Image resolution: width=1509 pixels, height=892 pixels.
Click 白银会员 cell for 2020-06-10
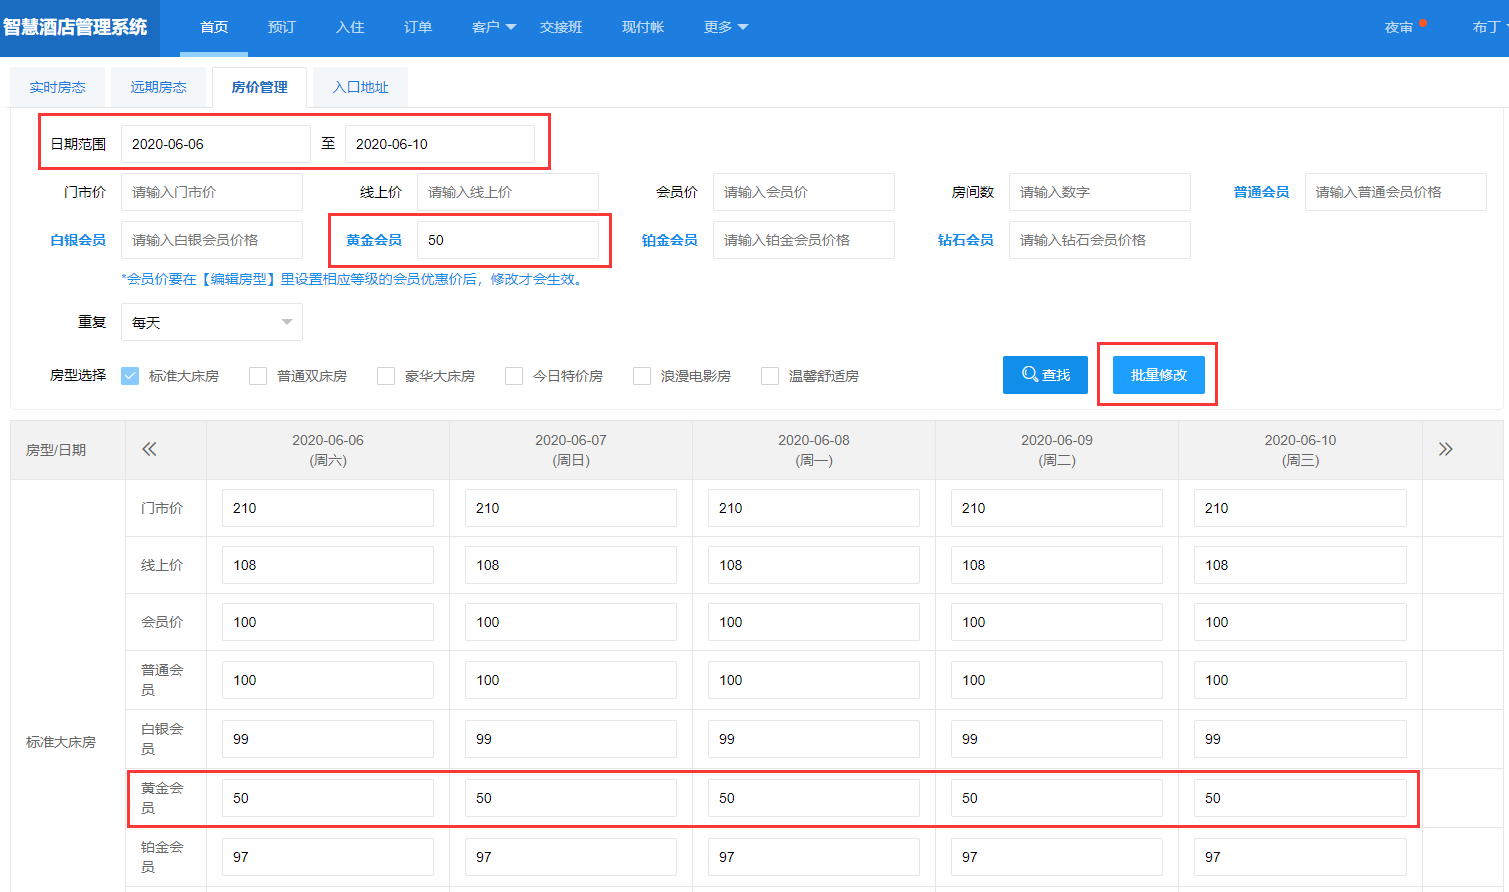(1300, 739)
